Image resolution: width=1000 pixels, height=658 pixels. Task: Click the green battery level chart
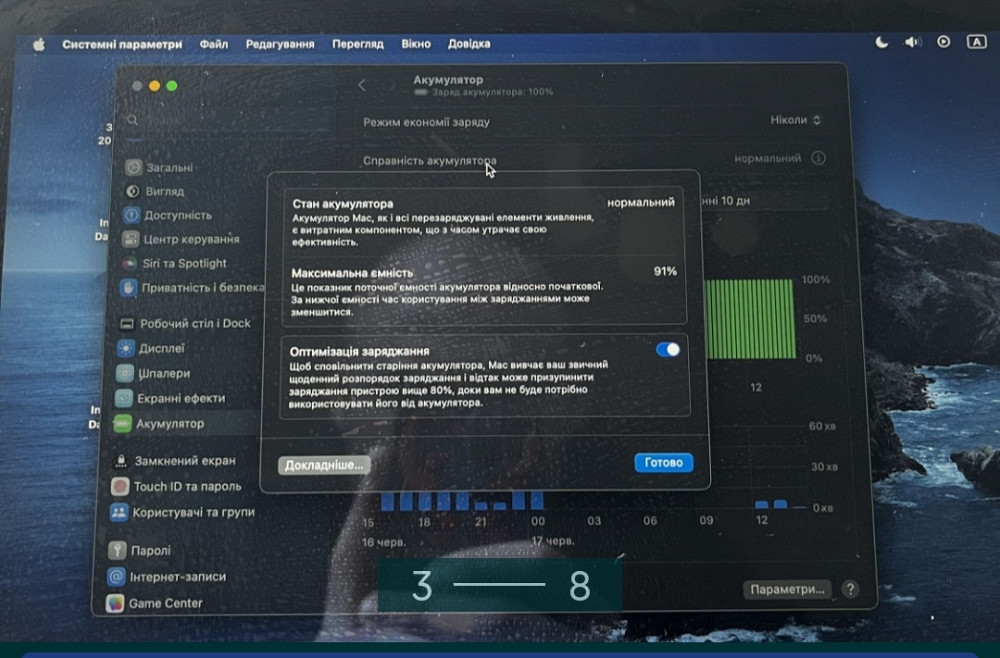[750, 319]
